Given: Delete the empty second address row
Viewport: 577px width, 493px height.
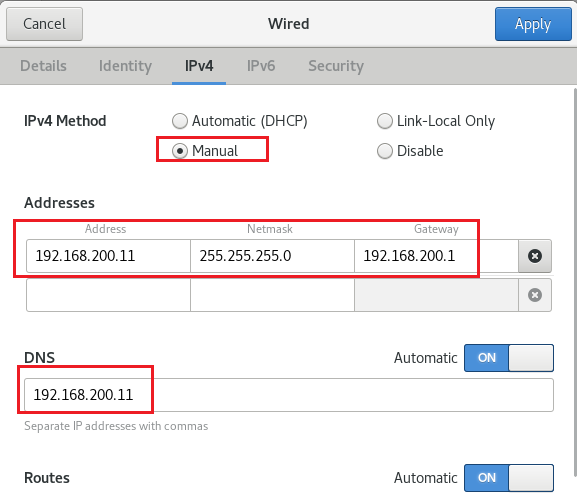Looking at the screenshot, I should tap(535, 295).
